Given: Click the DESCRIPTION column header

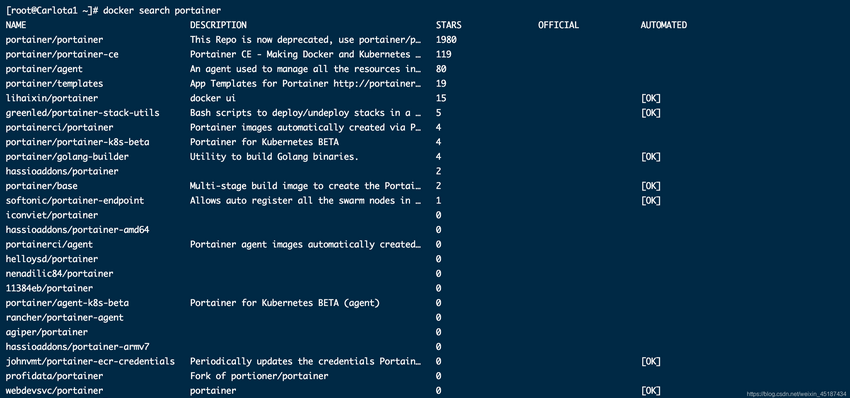Looking at the screenshot, I should [x=218, y=25].
